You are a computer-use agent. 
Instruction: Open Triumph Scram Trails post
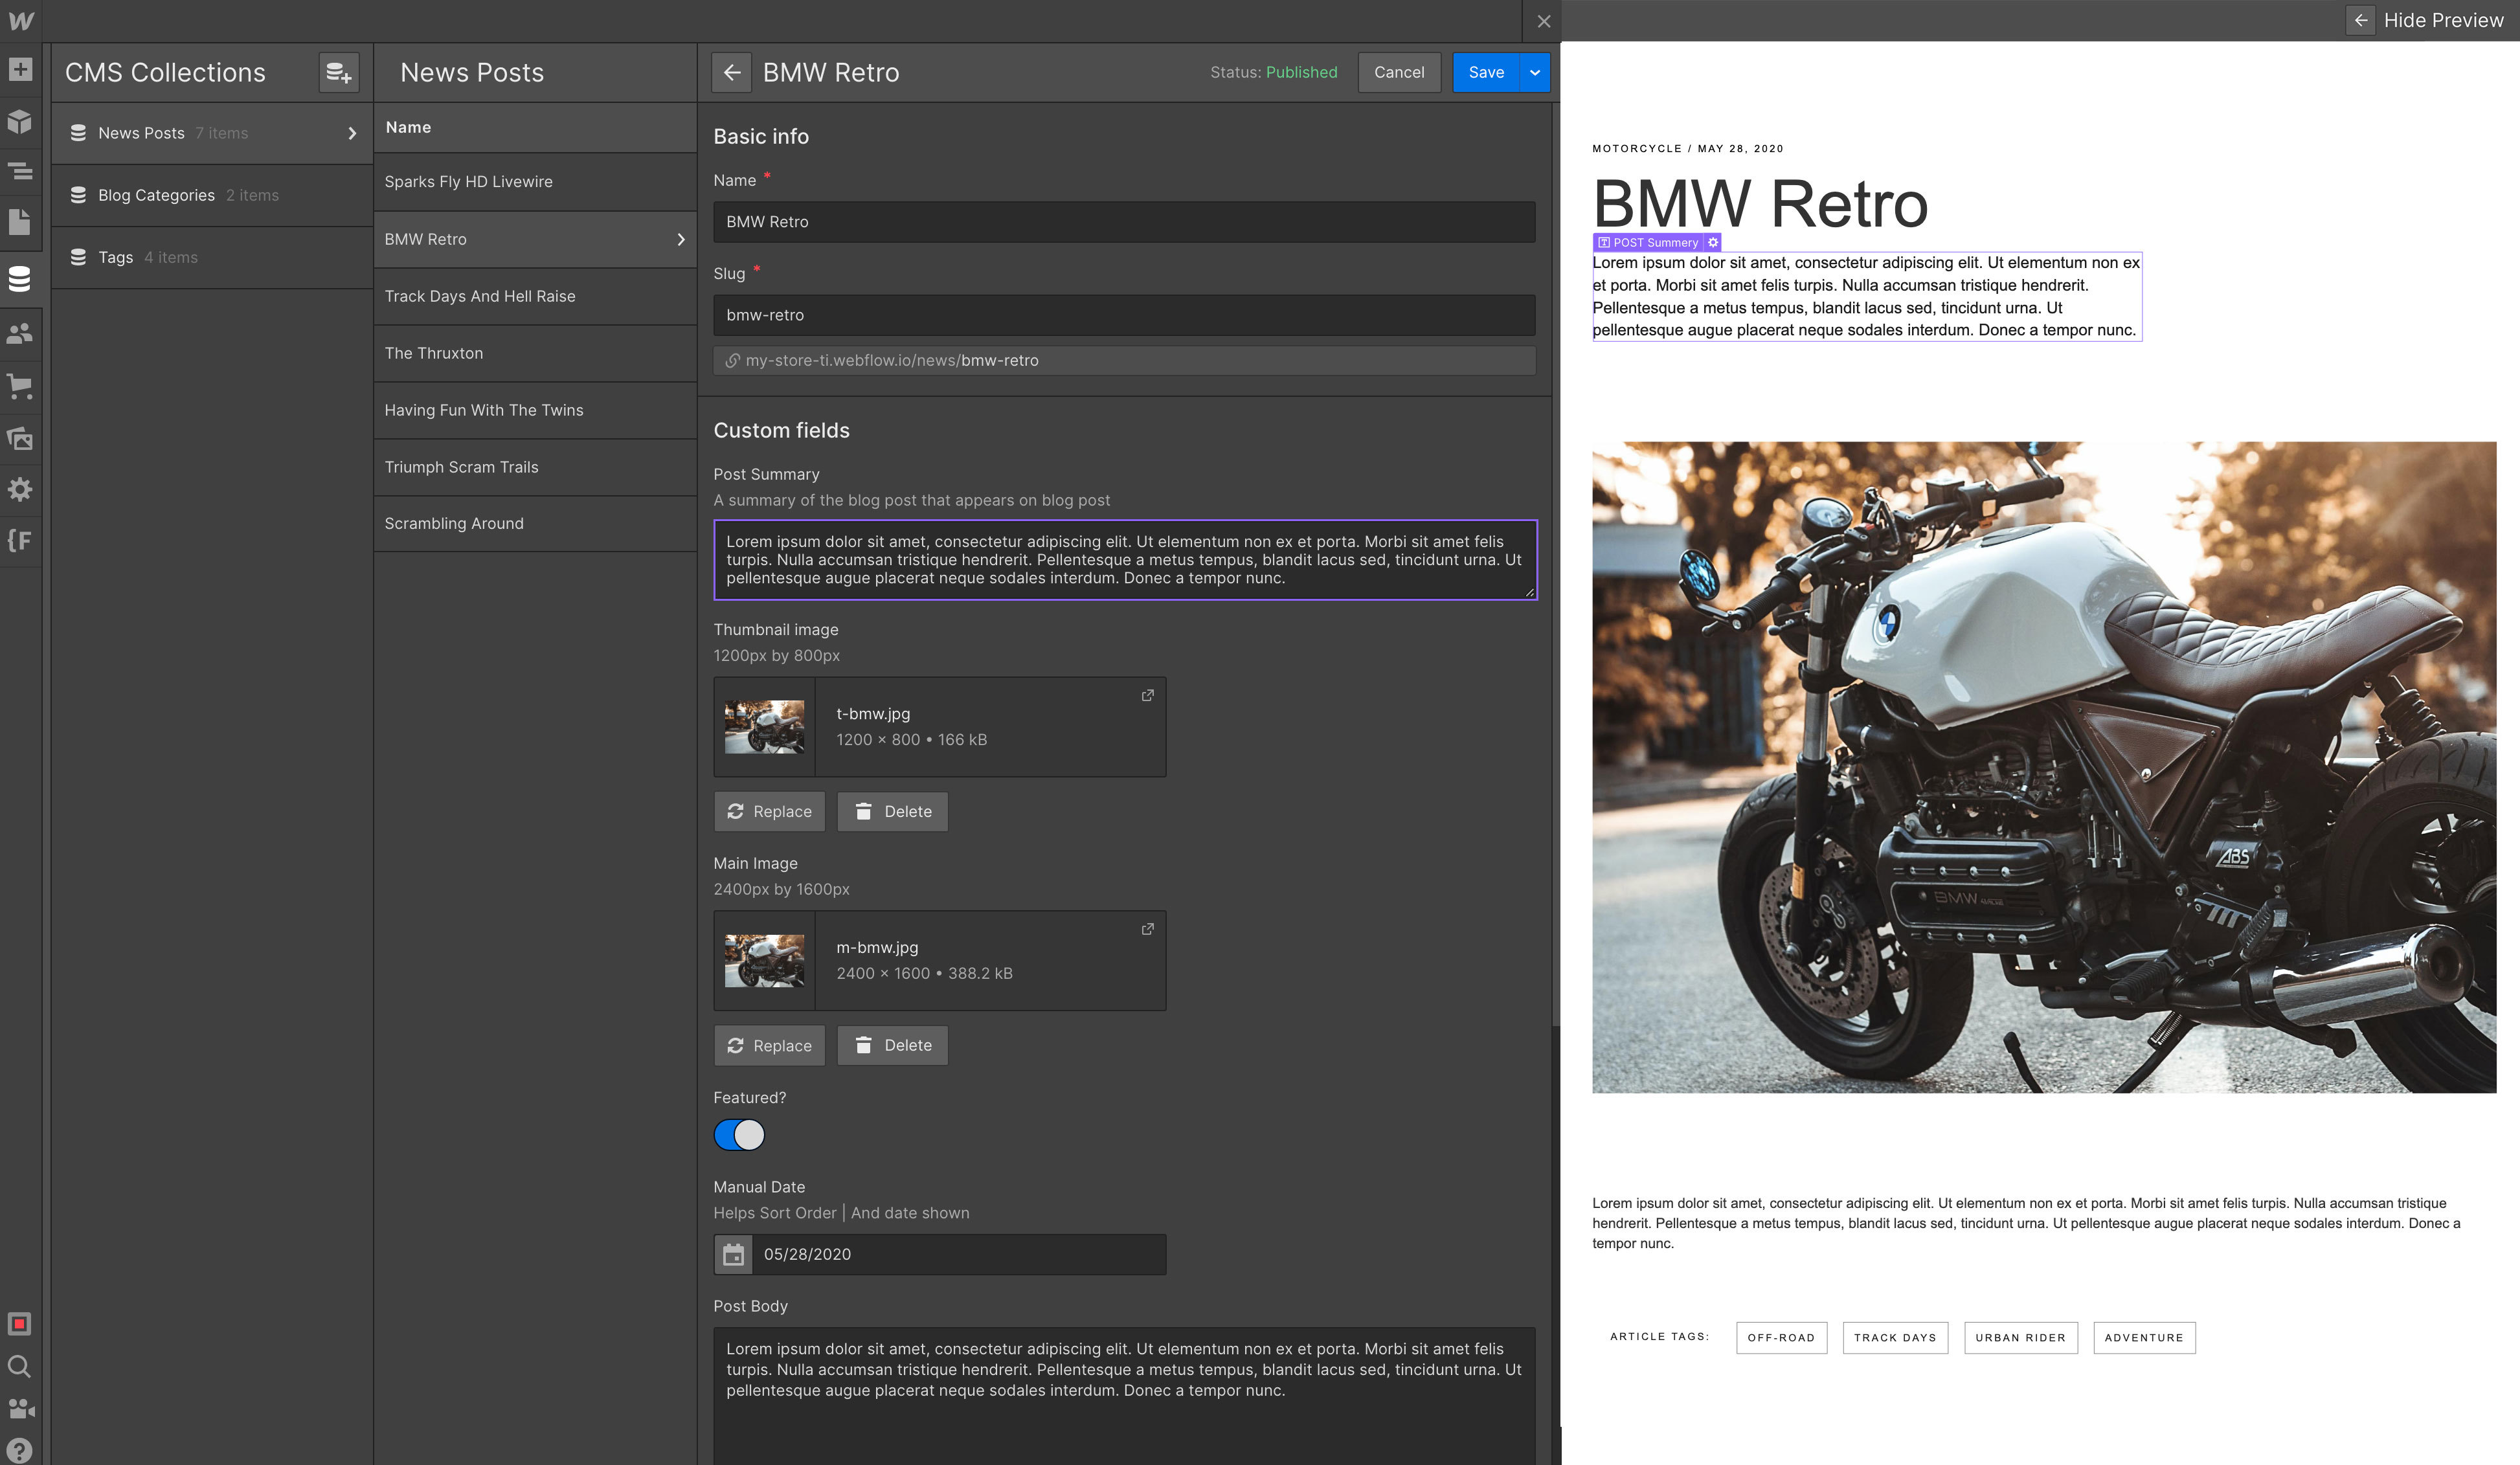535,468
